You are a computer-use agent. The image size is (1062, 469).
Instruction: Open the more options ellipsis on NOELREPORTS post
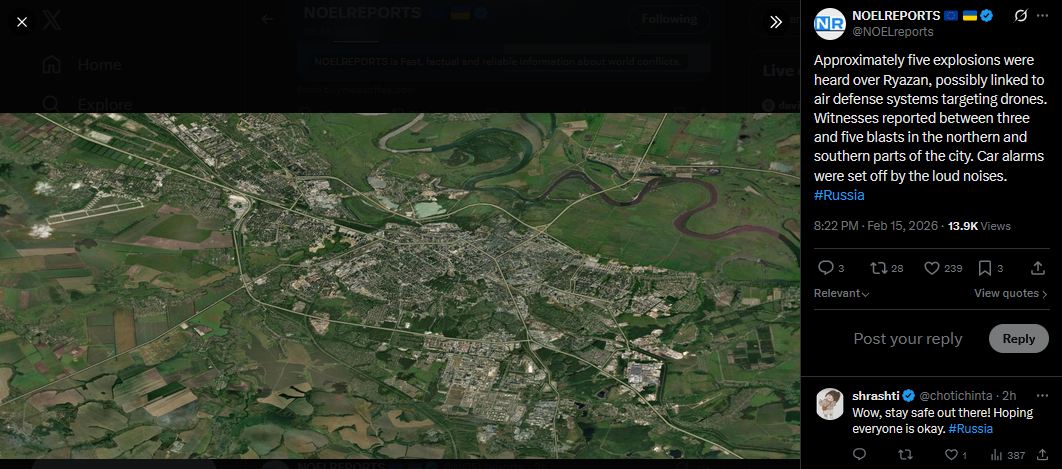click(1042, 16)
